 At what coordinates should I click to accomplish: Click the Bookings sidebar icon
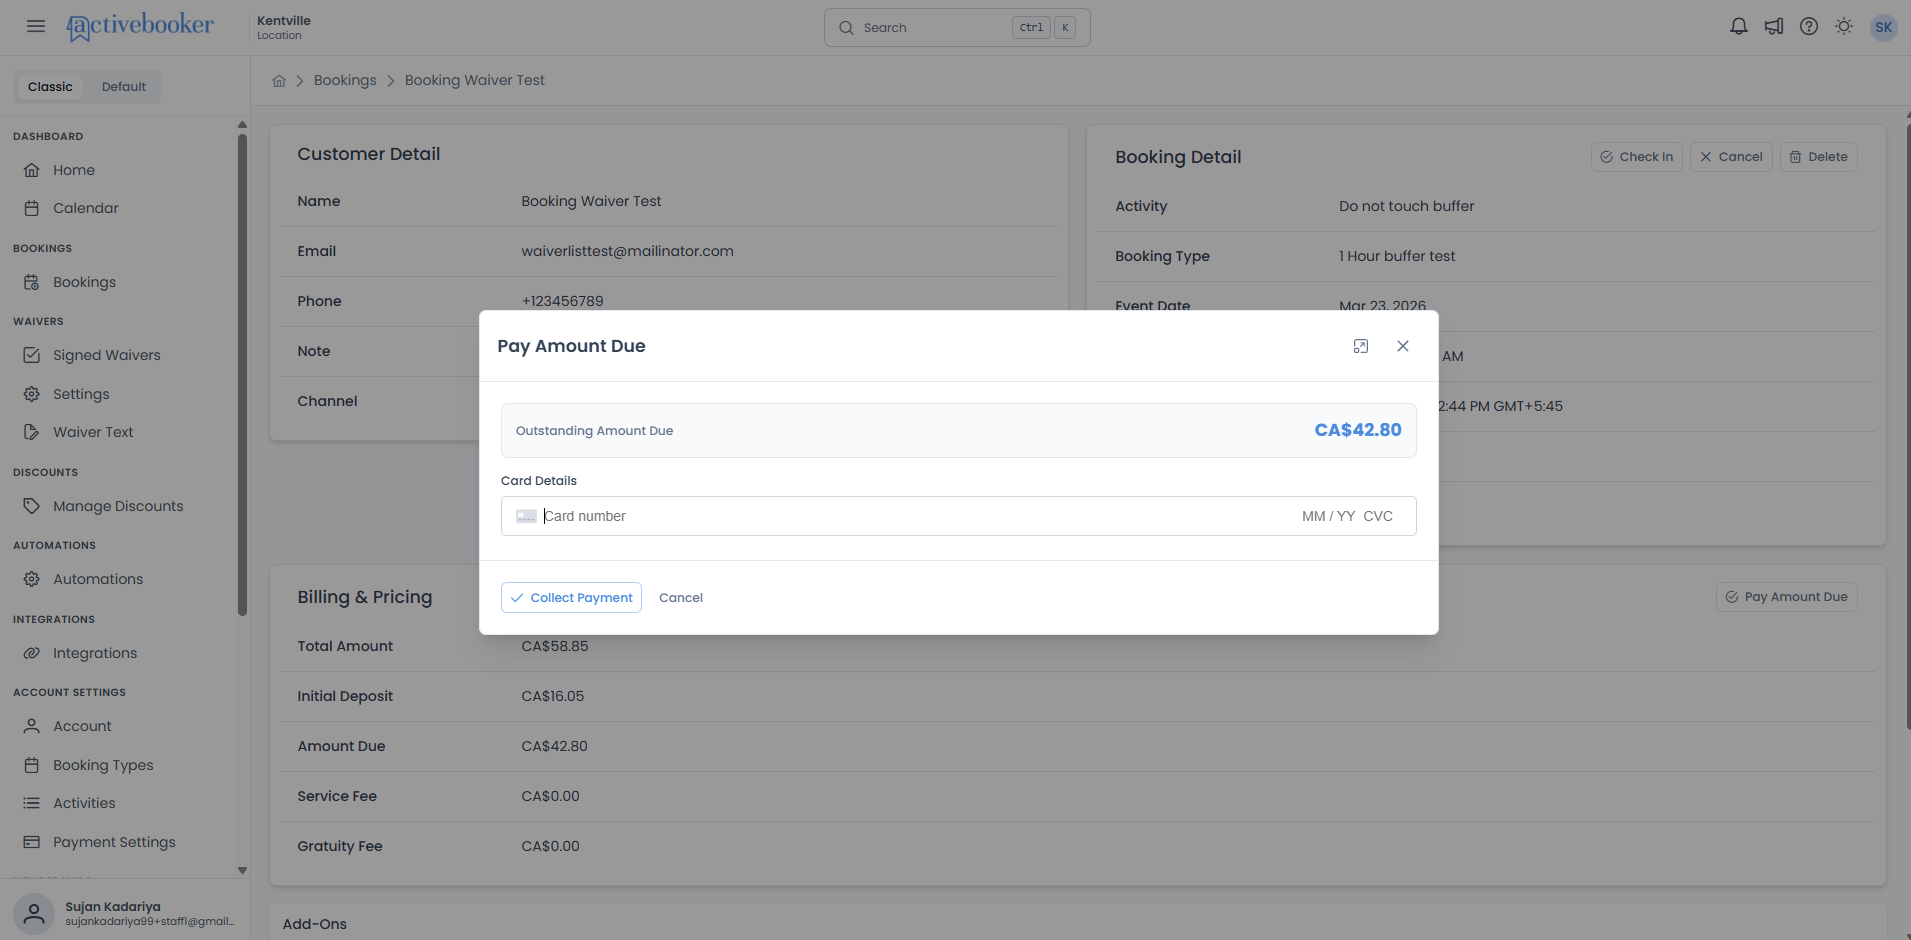pyautogui.click(x=32, y=282)
